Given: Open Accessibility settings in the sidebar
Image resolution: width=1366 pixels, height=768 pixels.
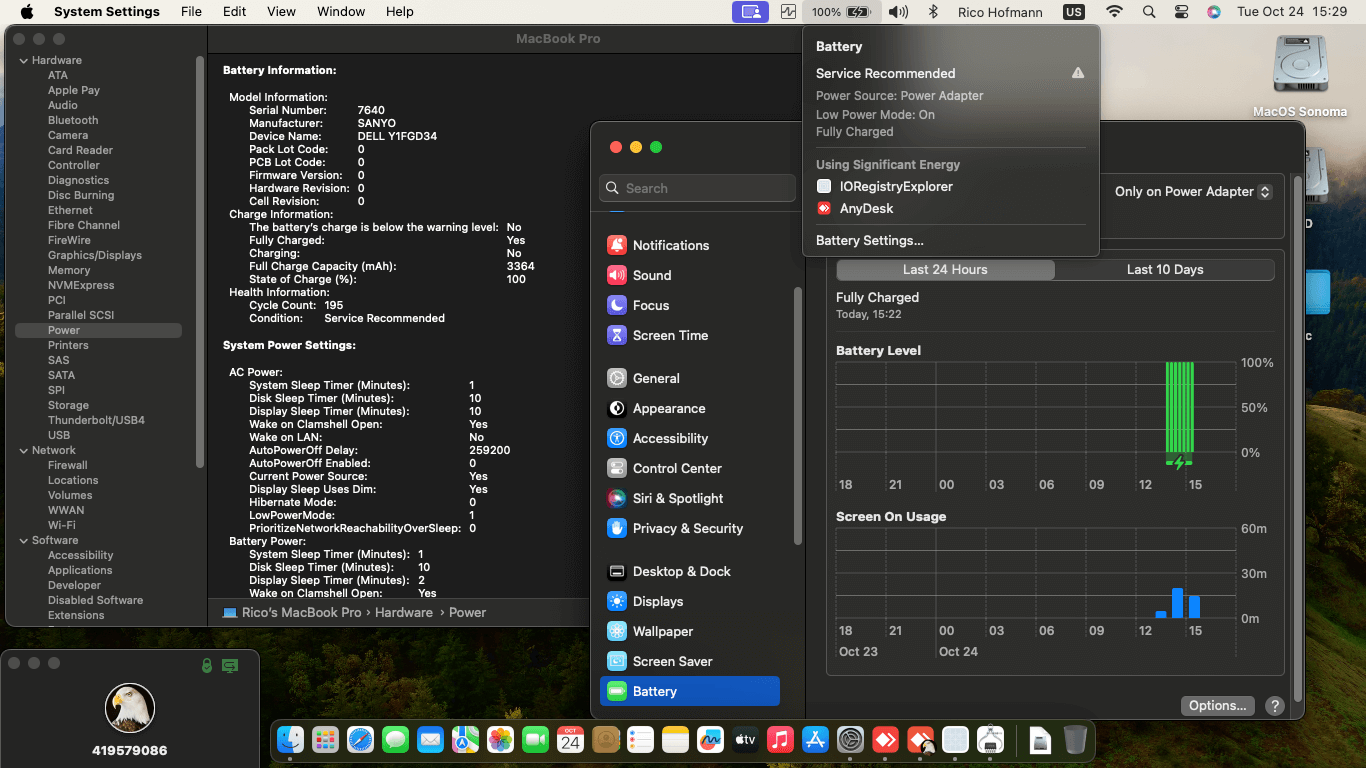Looking at the screenshot, I should tap(669, 438).
